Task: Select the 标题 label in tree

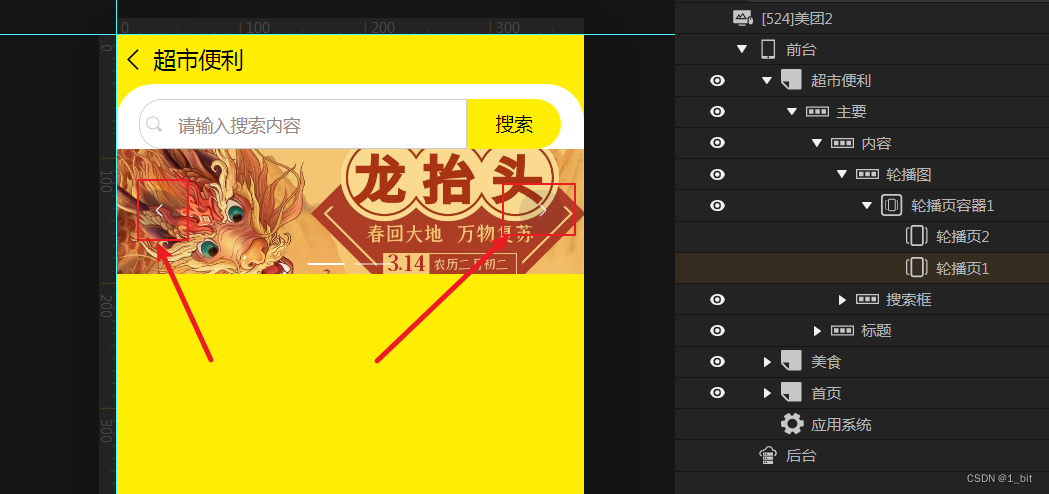Action: pyautogui.click(x=876, y=331)
